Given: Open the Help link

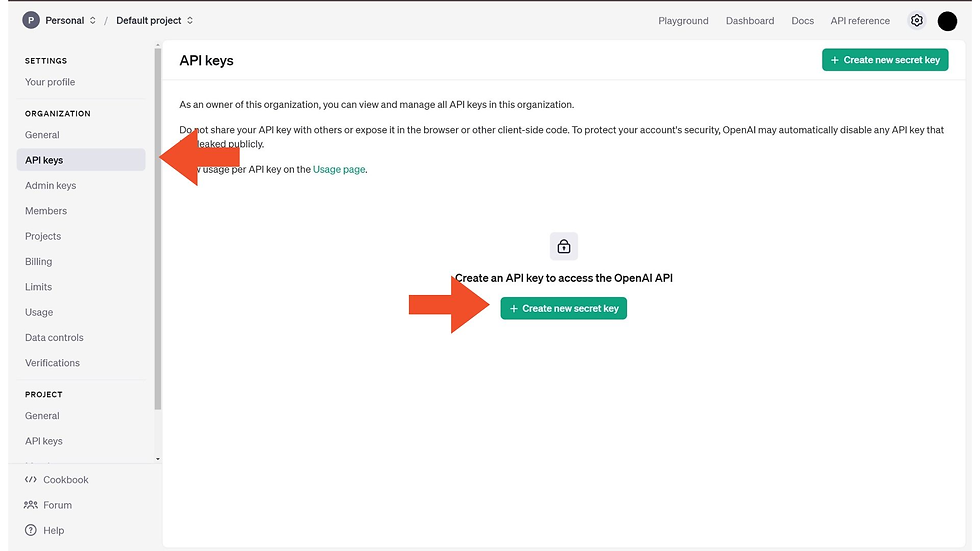Looking at the screenshot, I should 54,530.
